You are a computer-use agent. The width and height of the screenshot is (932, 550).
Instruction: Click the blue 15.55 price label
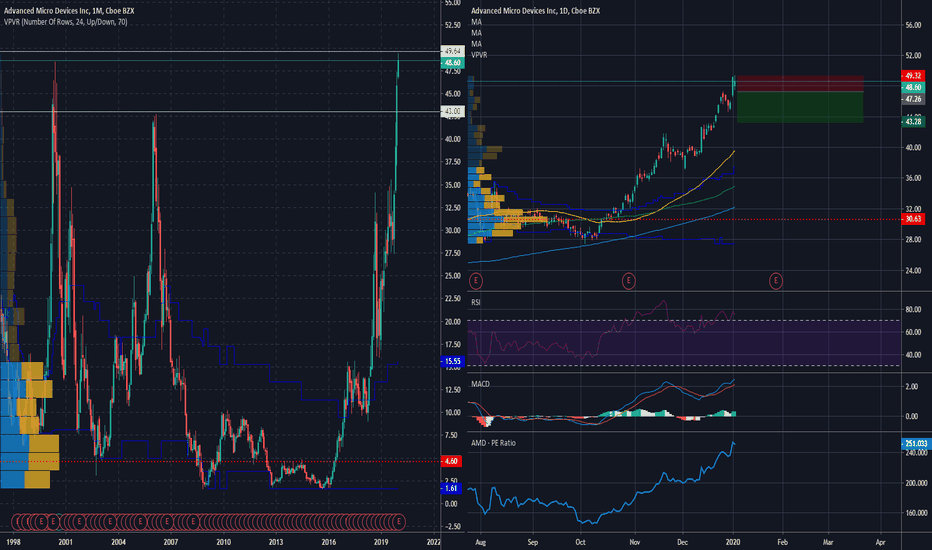pyautogui.click(x=452, y=361)
